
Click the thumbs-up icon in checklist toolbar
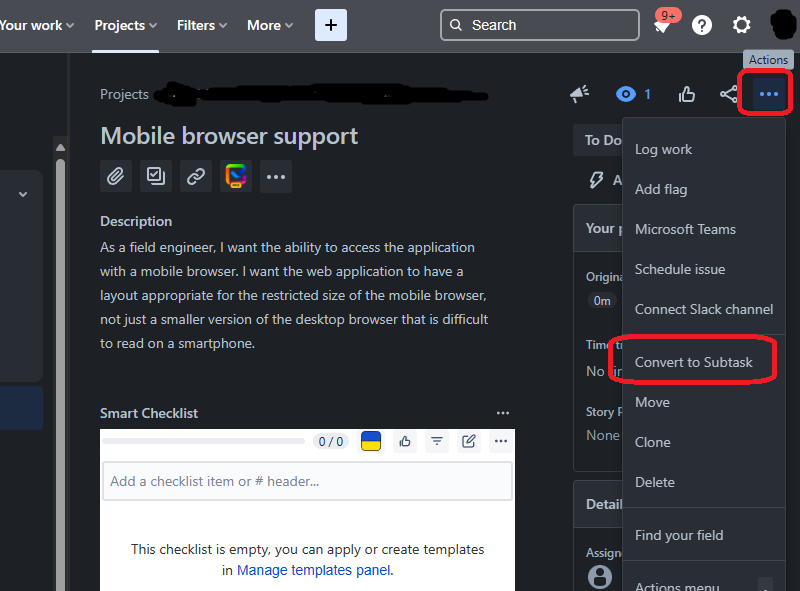pos(405,441)
